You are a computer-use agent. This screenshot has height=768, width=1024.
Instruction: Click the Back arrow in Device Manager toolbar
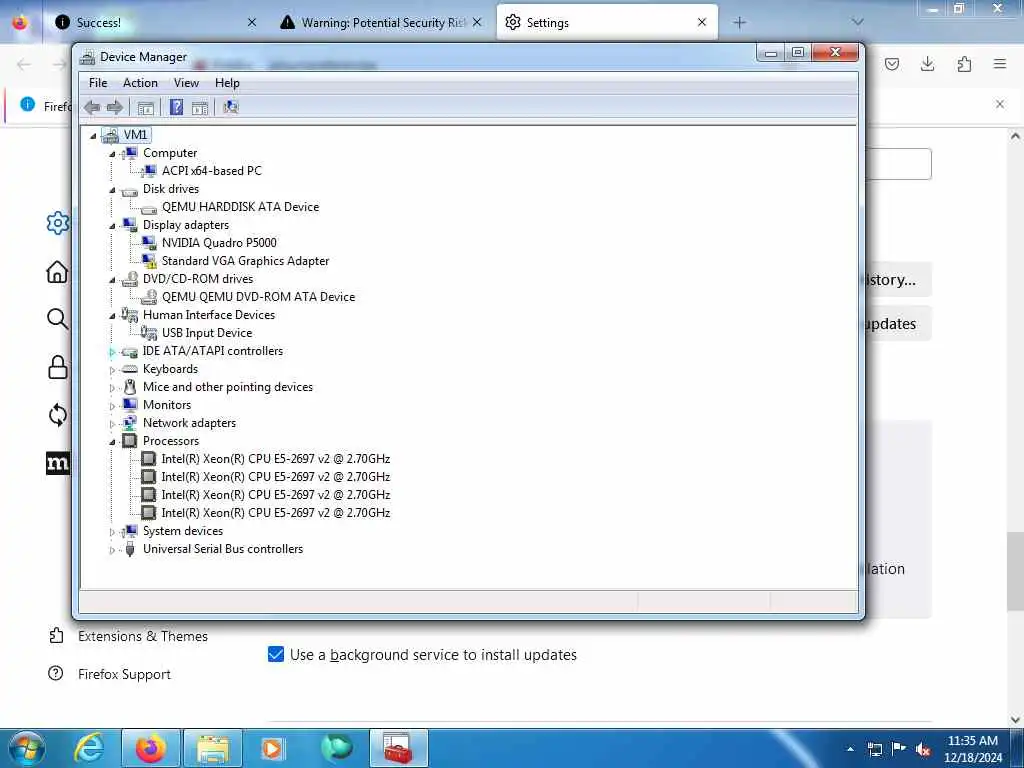pos(92,107)
